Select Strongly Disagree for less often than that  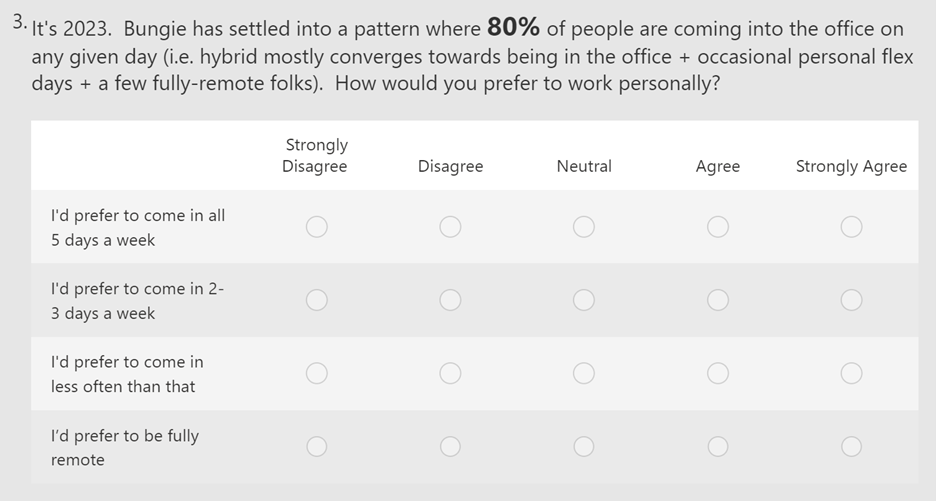point(316,373)
